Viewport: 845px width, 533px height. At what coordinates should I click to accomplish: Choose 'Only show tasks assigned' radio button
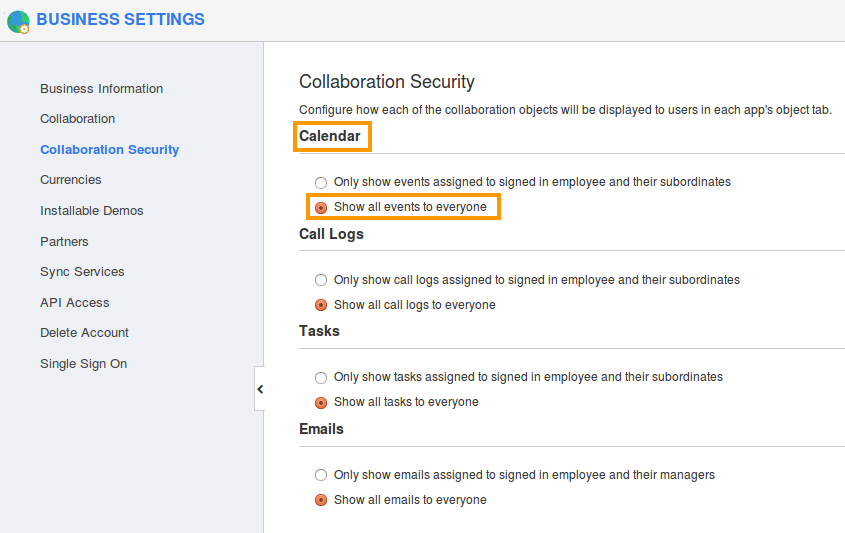321,378
